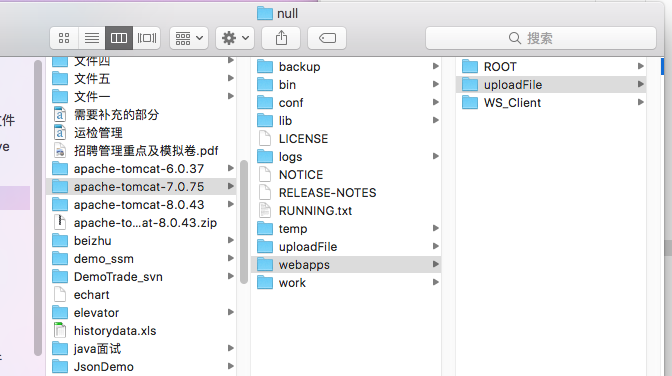Click the edit tags button

pos(327,38)
